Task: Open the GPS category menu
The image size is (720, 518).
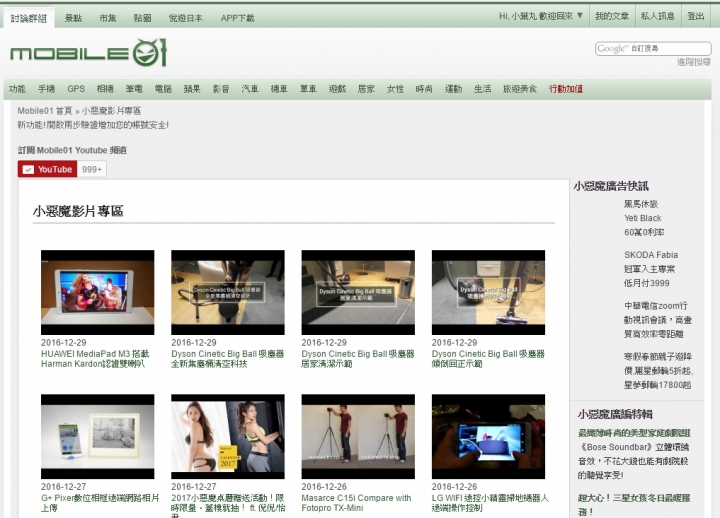Action: (x=76, y=89)
